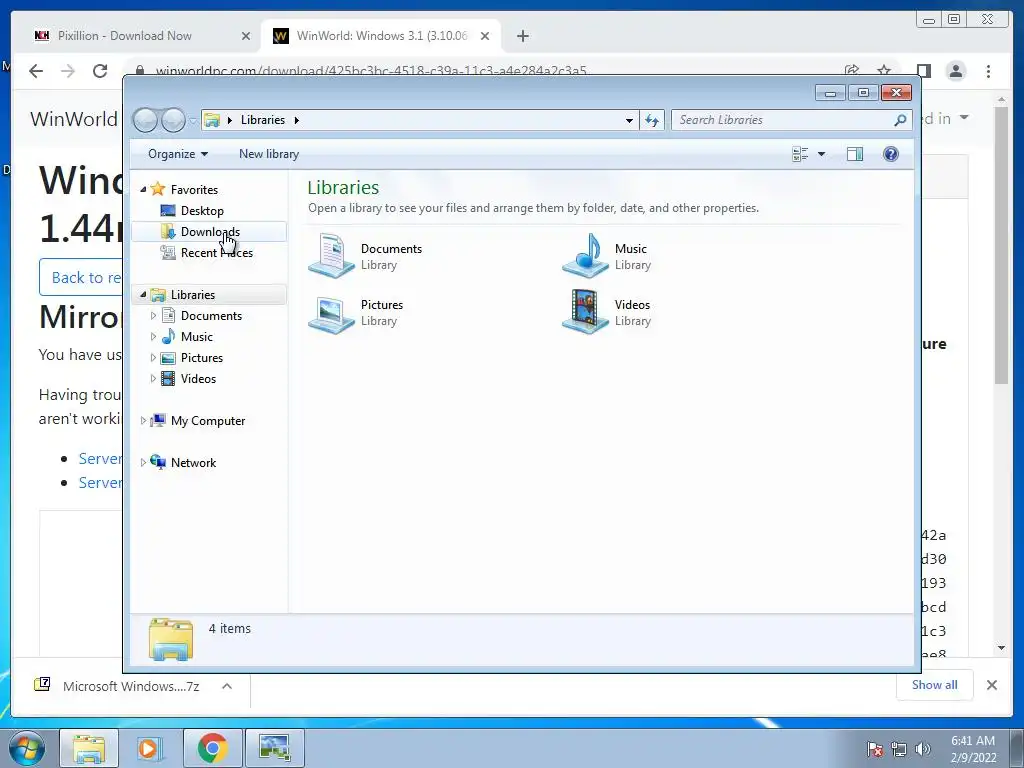Click the refresh address bar icon
Screen dimensions: 1024x768
click(x=652, y=120)
